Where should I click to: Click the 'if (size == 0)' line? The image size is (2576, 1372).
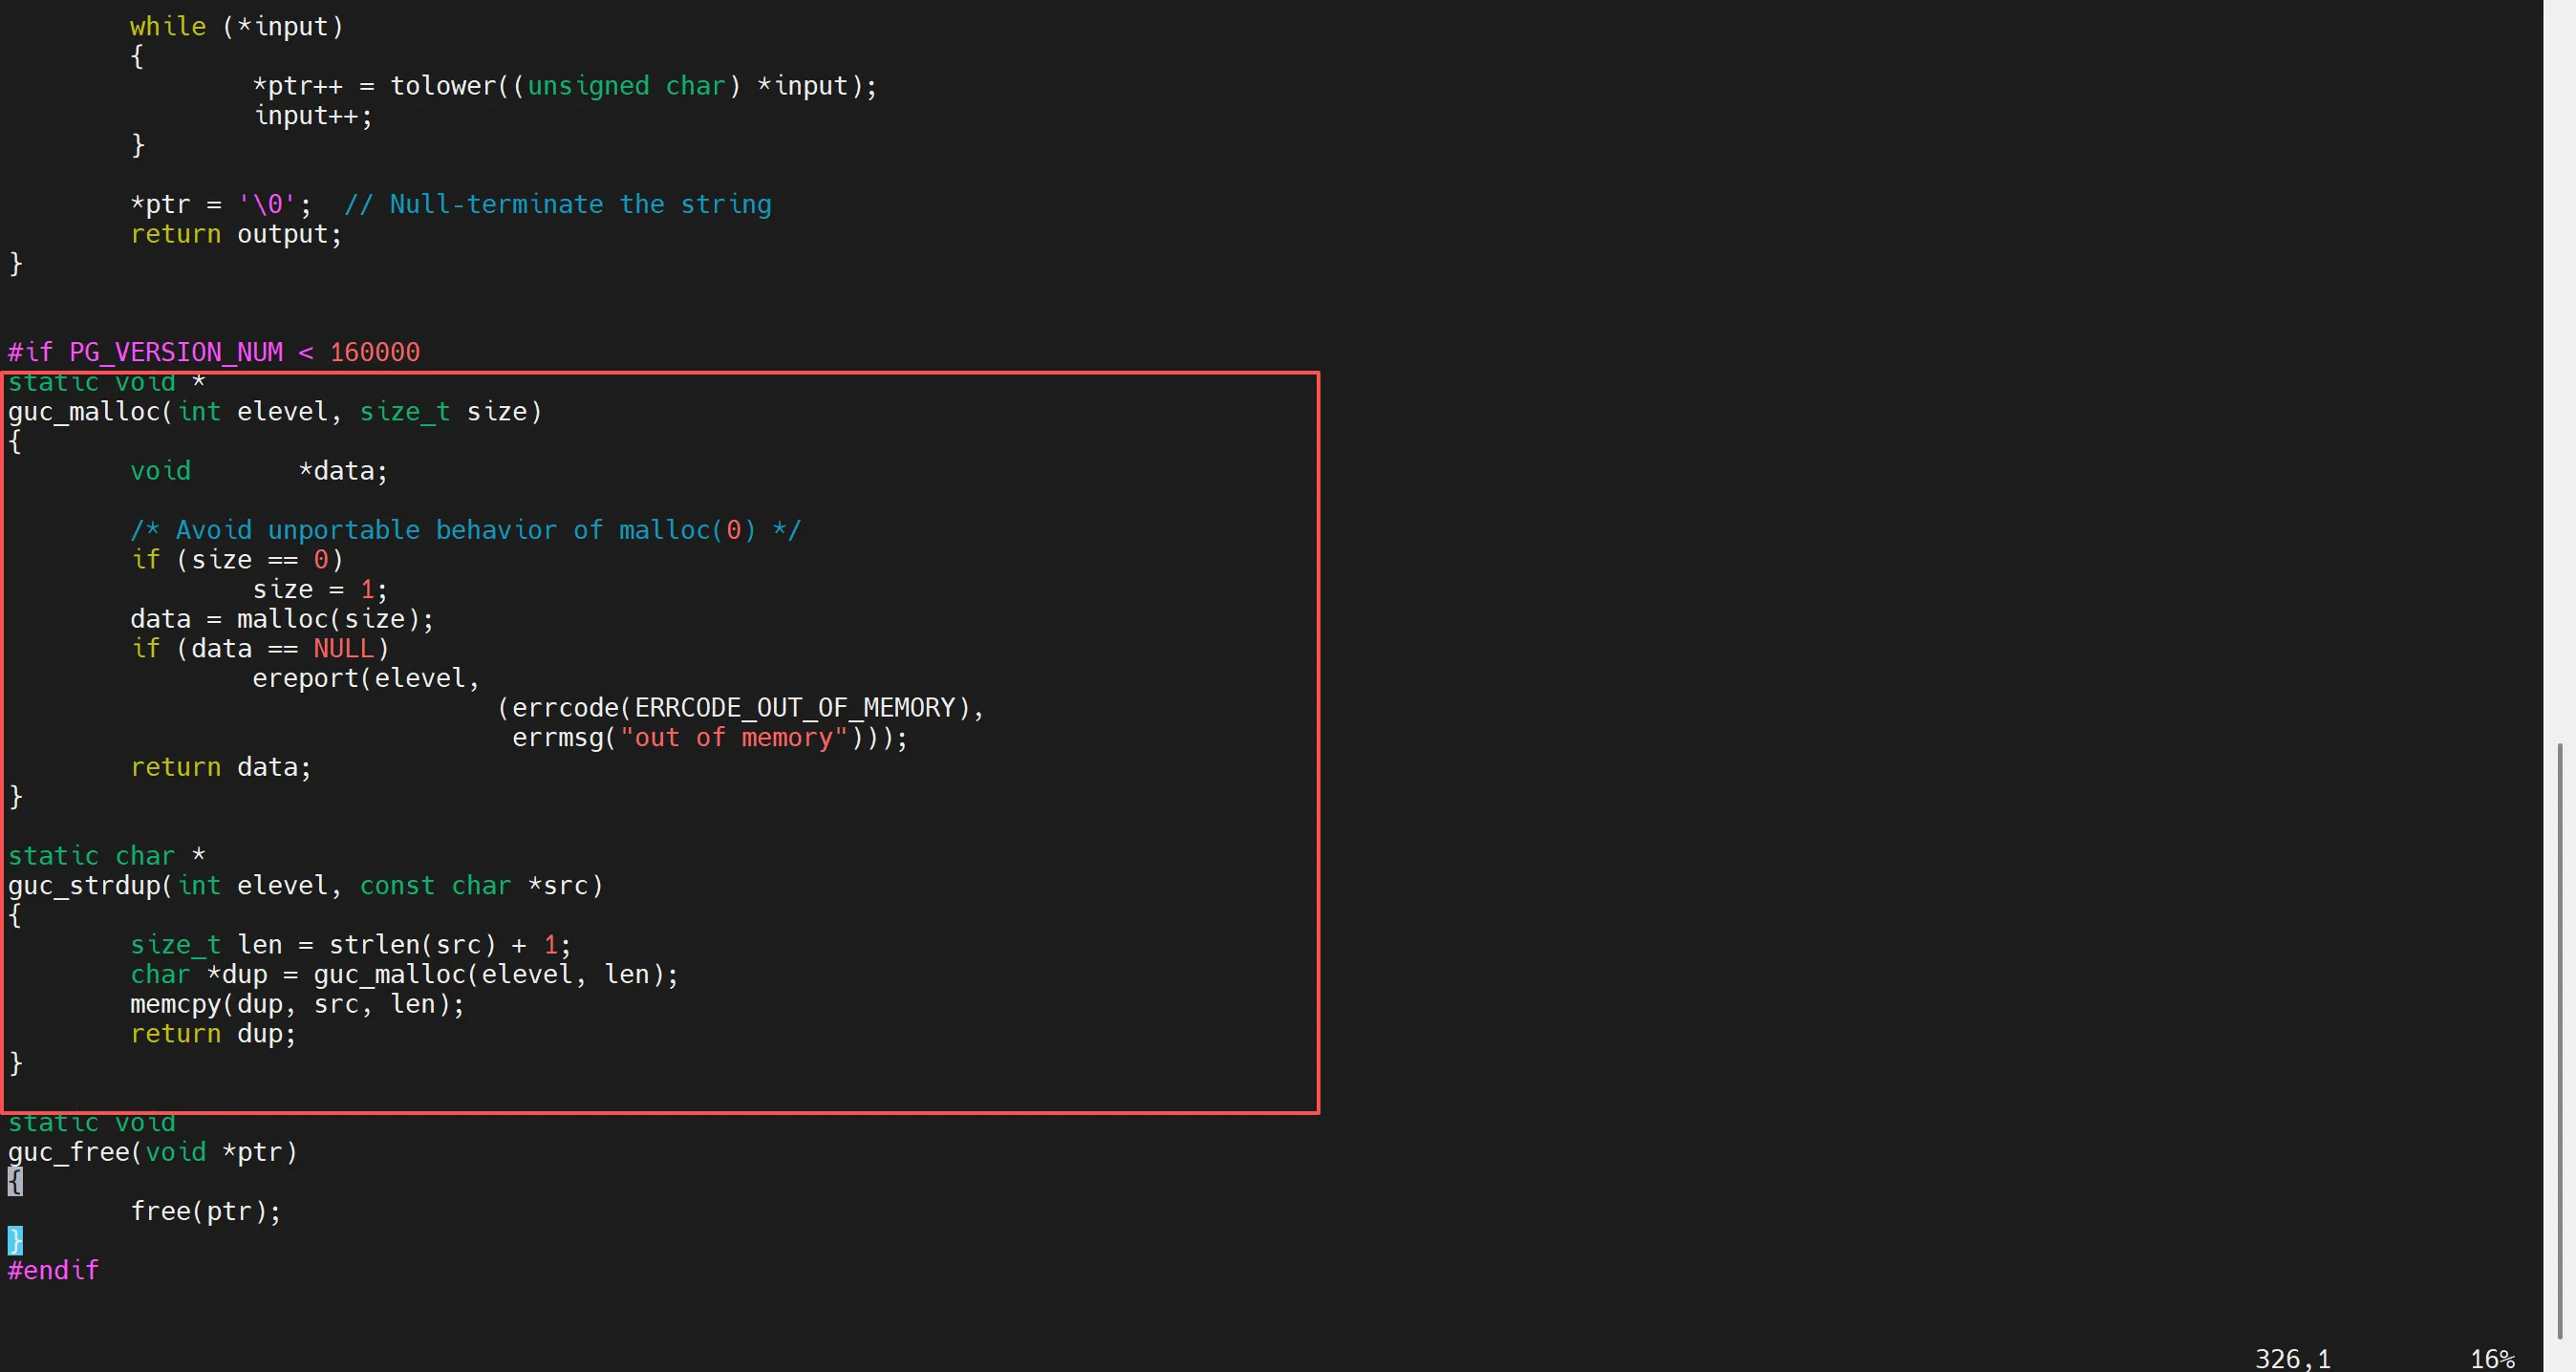click(x=237, y=560)
